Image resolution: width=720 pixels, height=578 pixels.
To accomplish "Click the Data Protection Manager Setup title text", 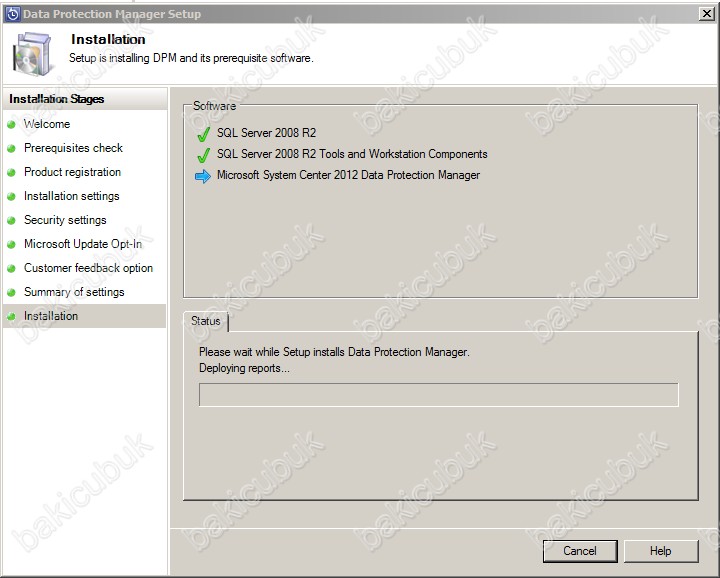I will coord(112,14).
